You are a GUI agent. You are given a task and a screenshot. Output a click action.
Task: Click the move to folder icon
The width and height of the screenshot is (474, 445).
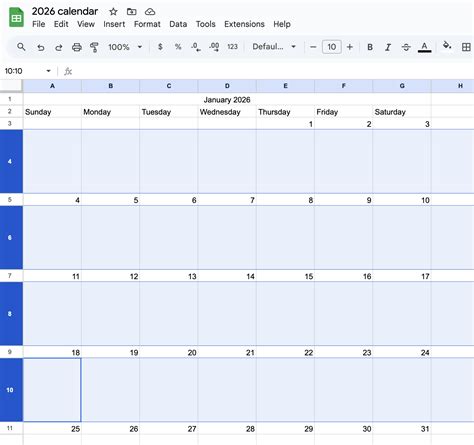(x=132, y=12)
